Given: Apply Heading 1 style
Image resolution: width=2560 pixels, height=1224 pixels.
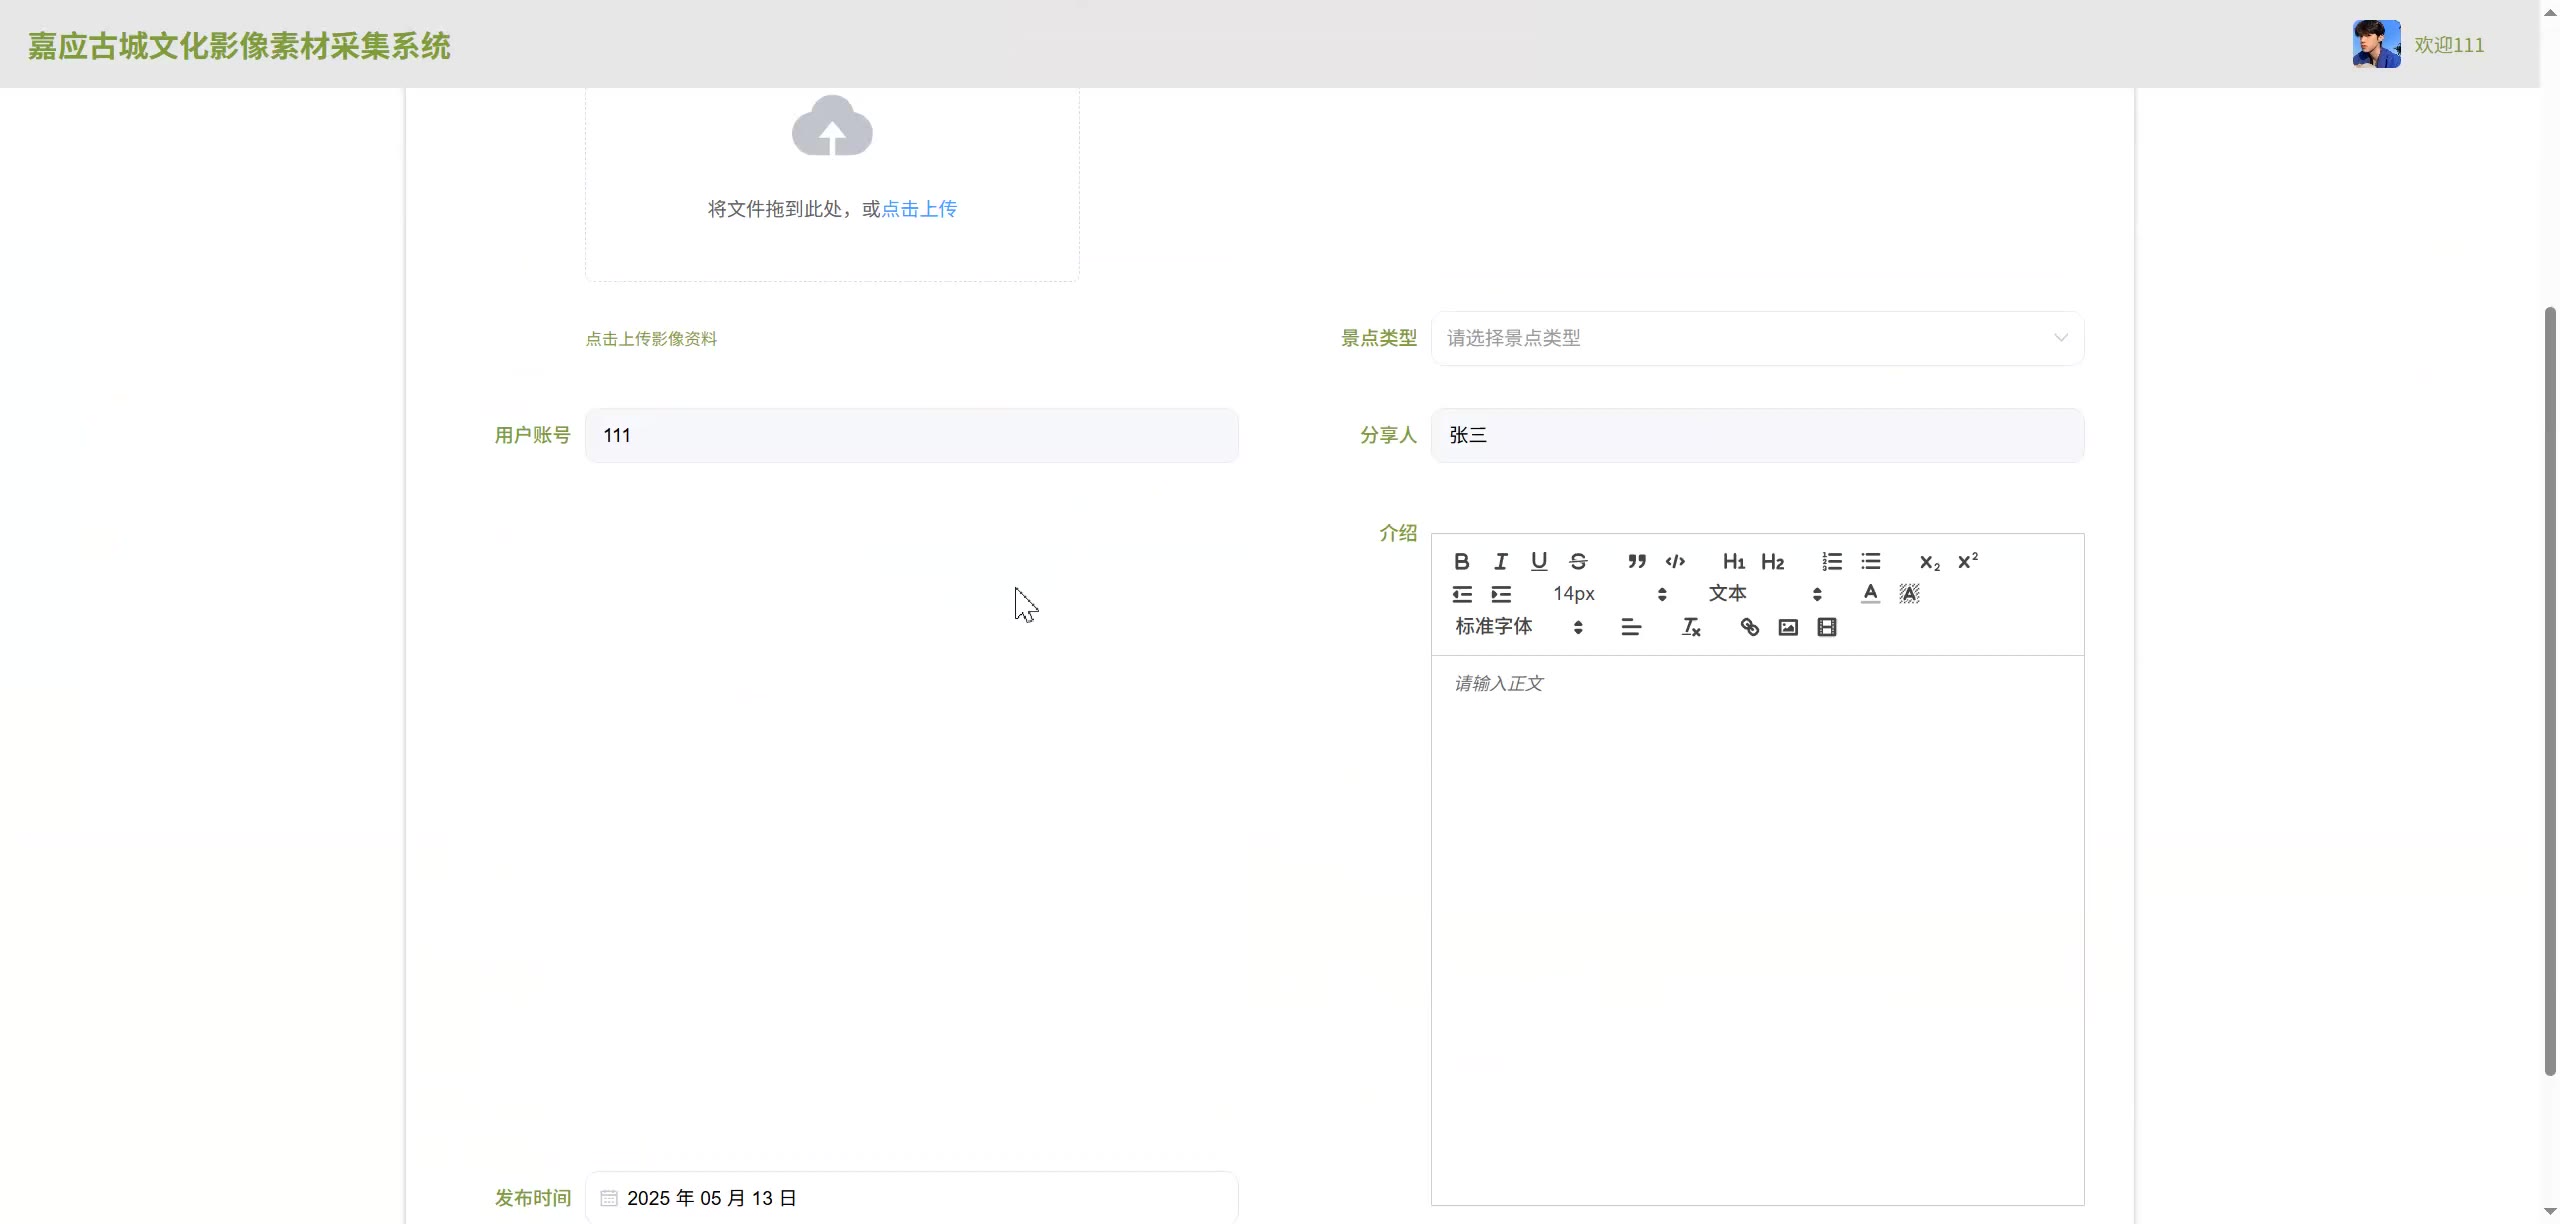Looking at the screenshot, I should (x=1733, y=561).
